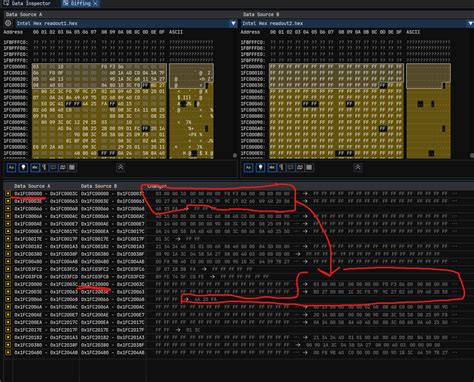The width and height of the screenshot is (474, 382).
Task: Click change icon of row 0x1FC20480 - 0x1FC204AB
Action: (8, 352)
